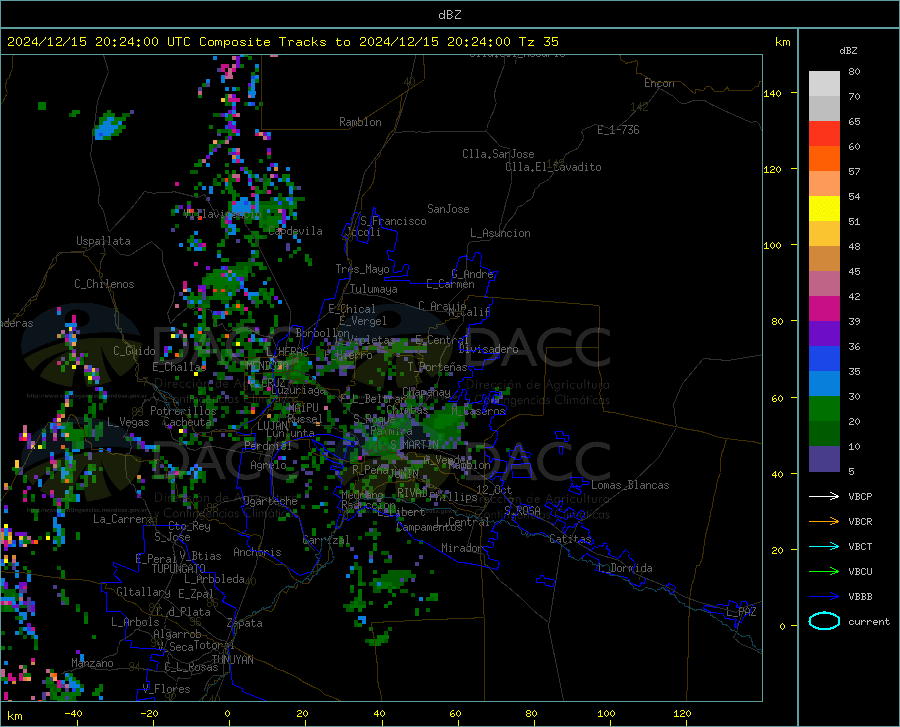Viewport: 900px width, 727px height.
Task: Click the Carrizal place label
Action: pos(326,540)
